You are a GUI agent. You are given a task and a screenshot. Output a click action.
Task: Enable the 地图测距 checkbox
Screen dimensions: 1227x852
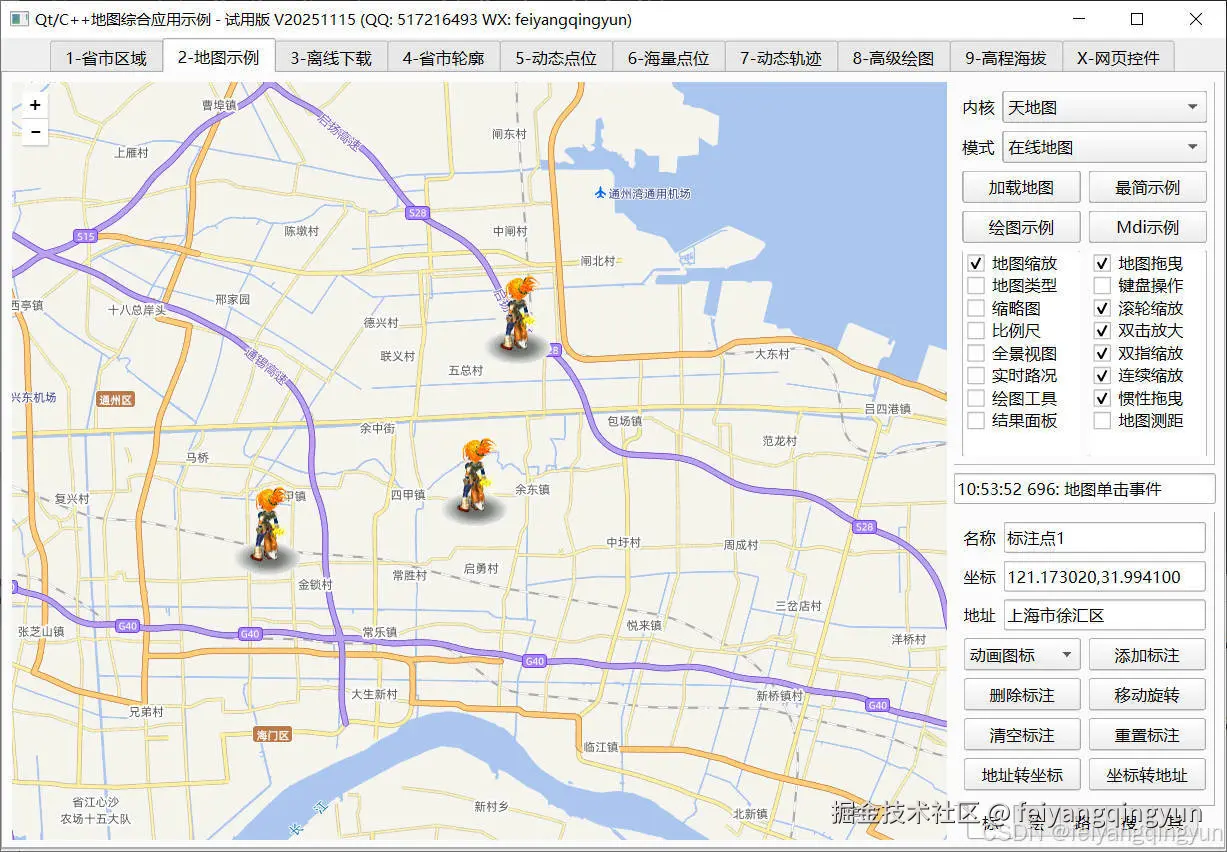tap(1102, 421)
